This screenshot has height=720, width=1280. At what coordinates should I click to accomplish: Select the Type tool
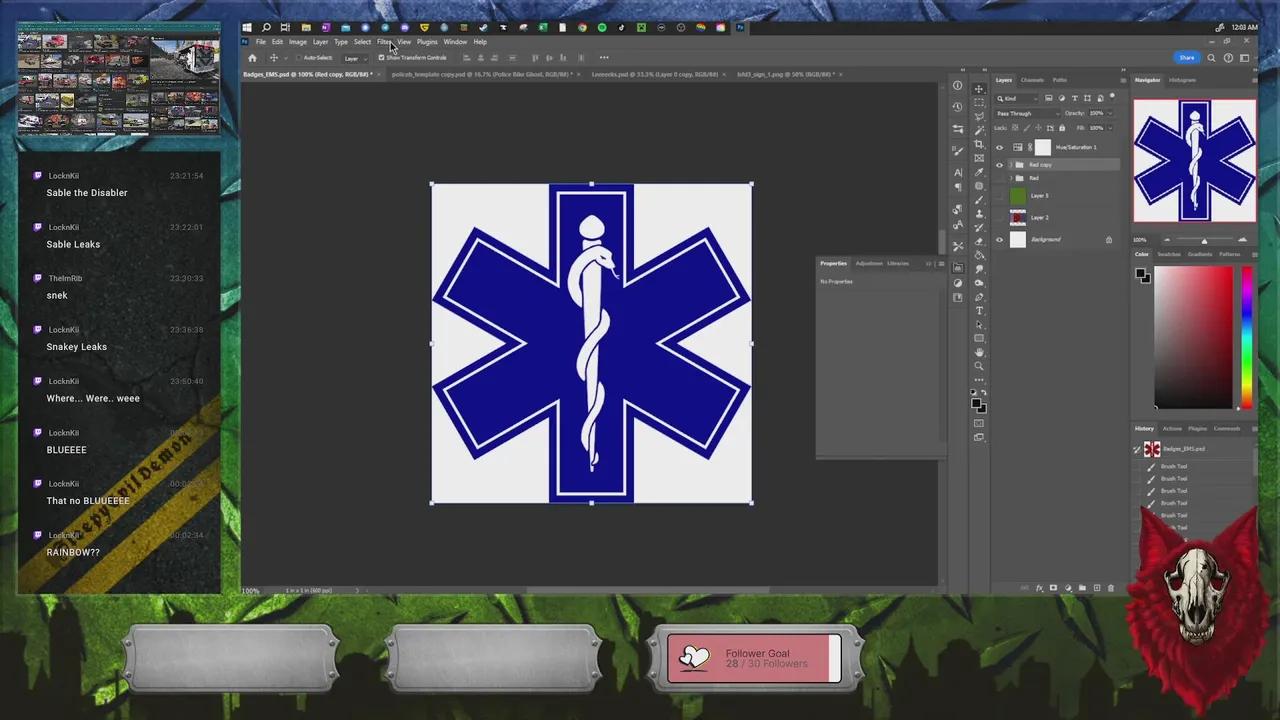click(979, 310)
